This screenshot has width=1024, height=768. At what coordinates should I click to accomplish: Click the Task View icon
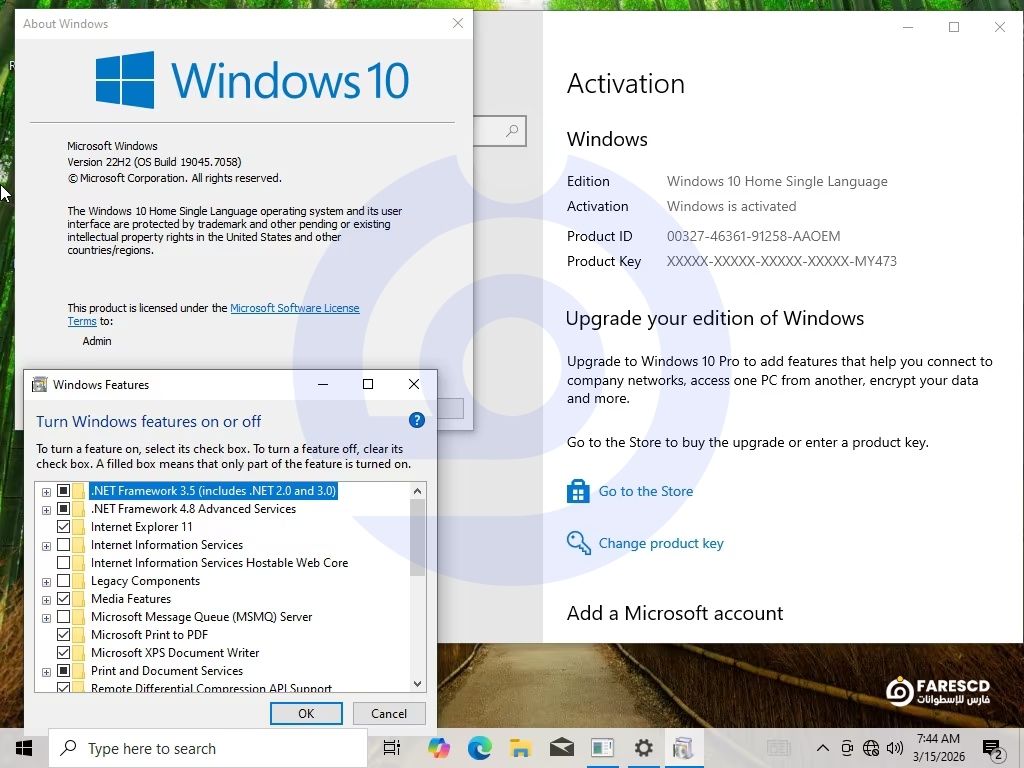point(392,748)
